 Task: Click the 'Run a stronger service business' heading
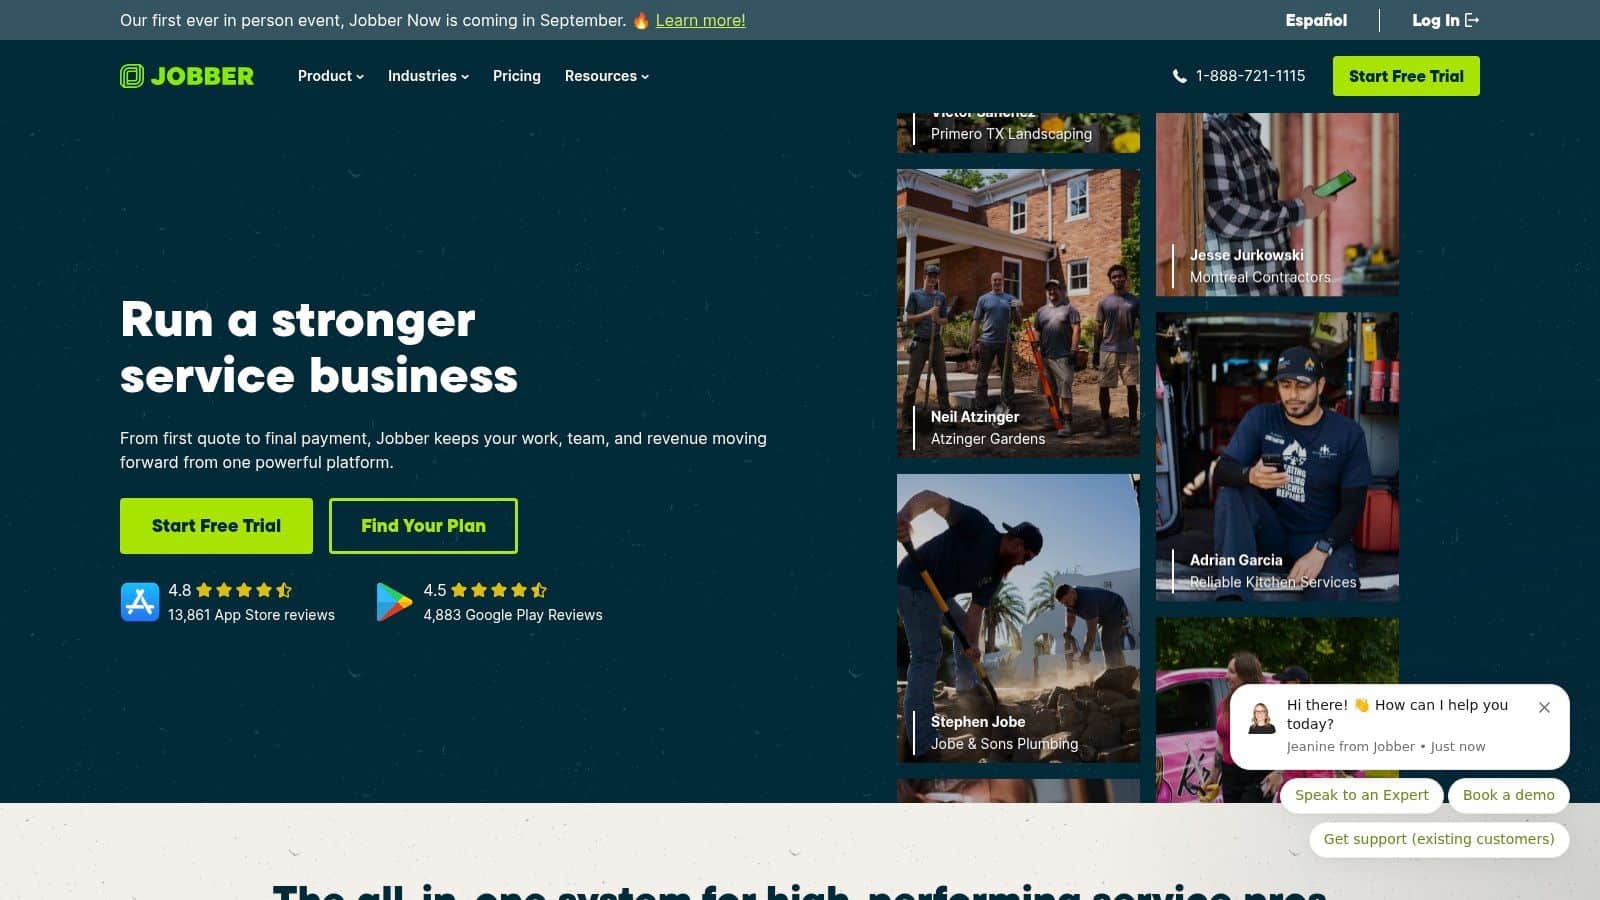(319, 348)
